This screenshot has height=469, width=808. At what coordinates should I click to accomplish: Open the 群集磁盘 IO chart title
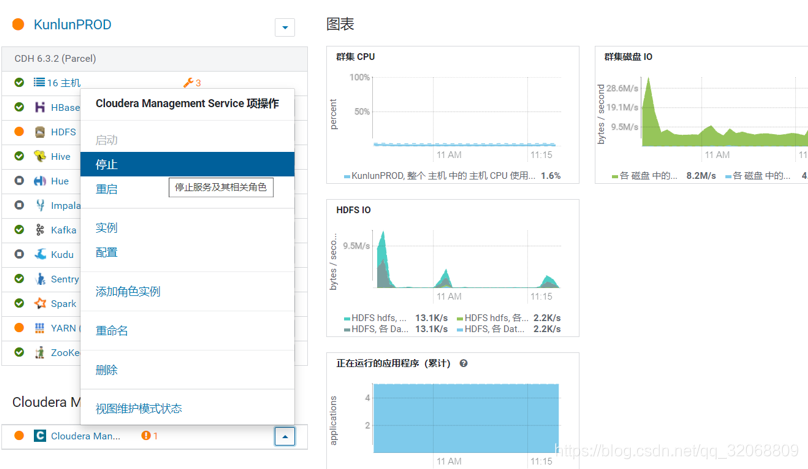click(628, 57)
